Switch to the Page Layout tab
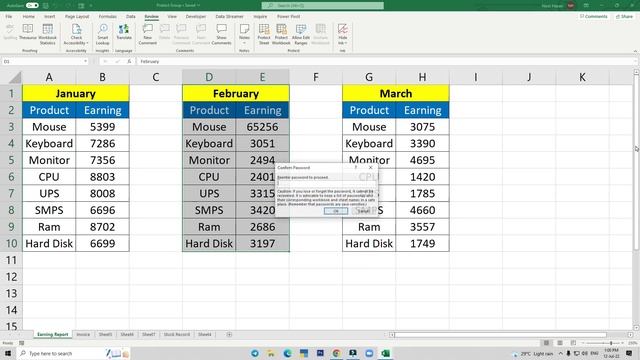Image resolution: width=640 pixels, height=360 pixels. point(77,16)
